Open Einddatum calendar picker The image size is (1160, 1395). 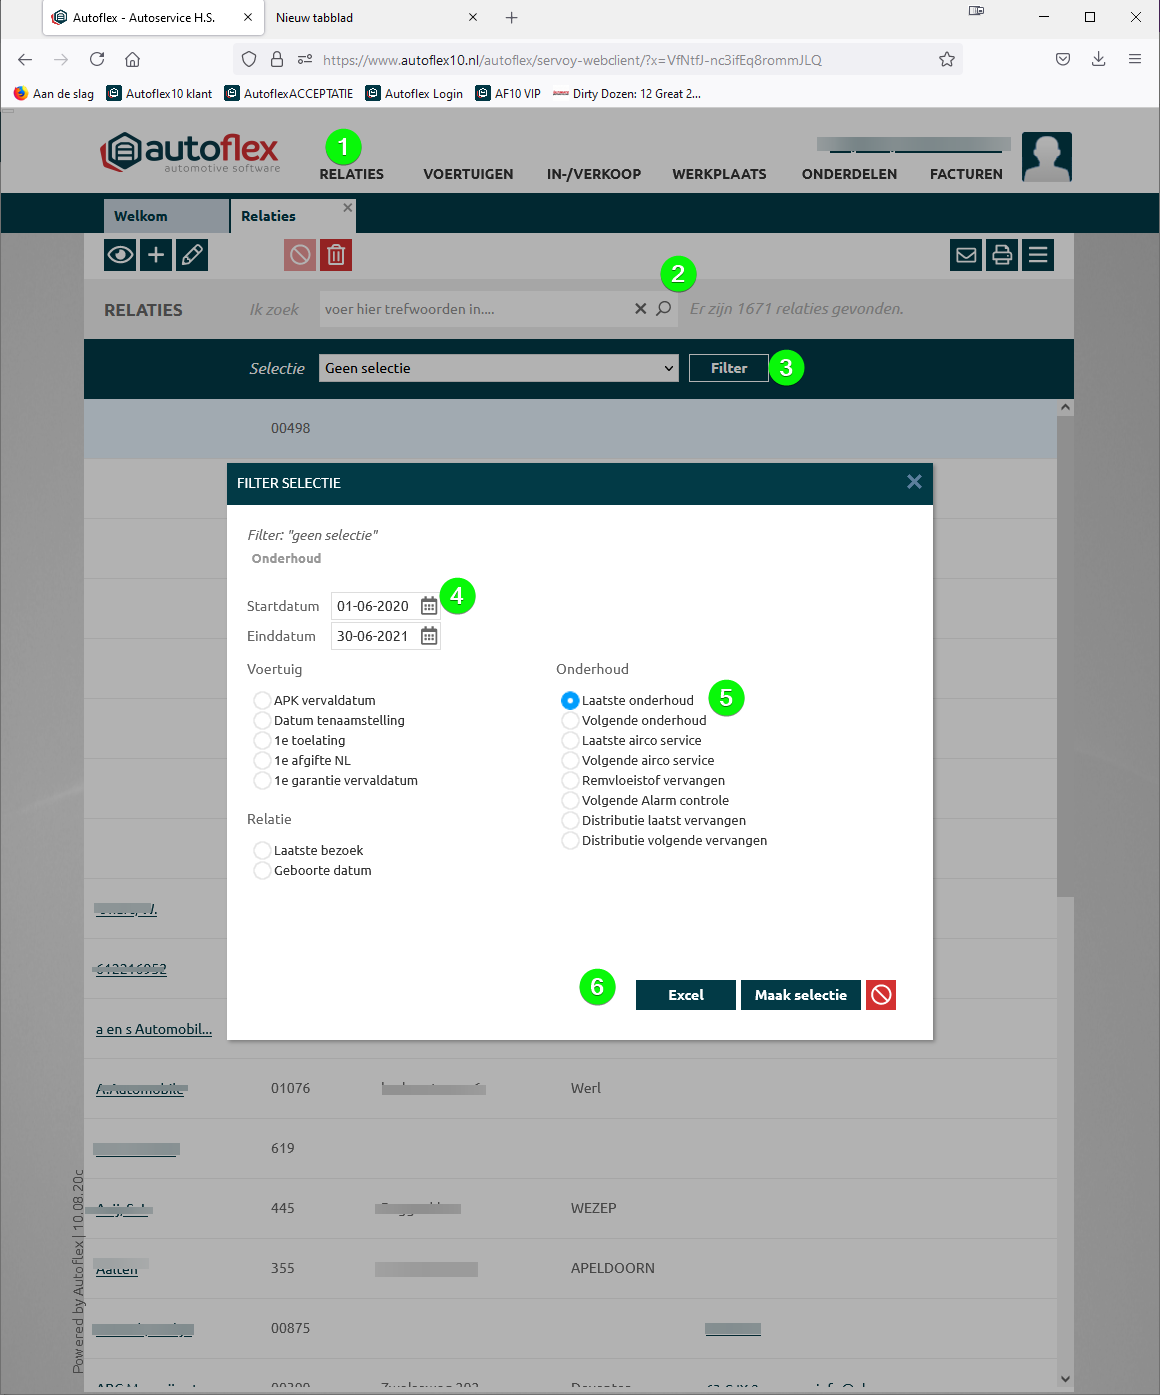pyautogui.click(x=429, y=636)
